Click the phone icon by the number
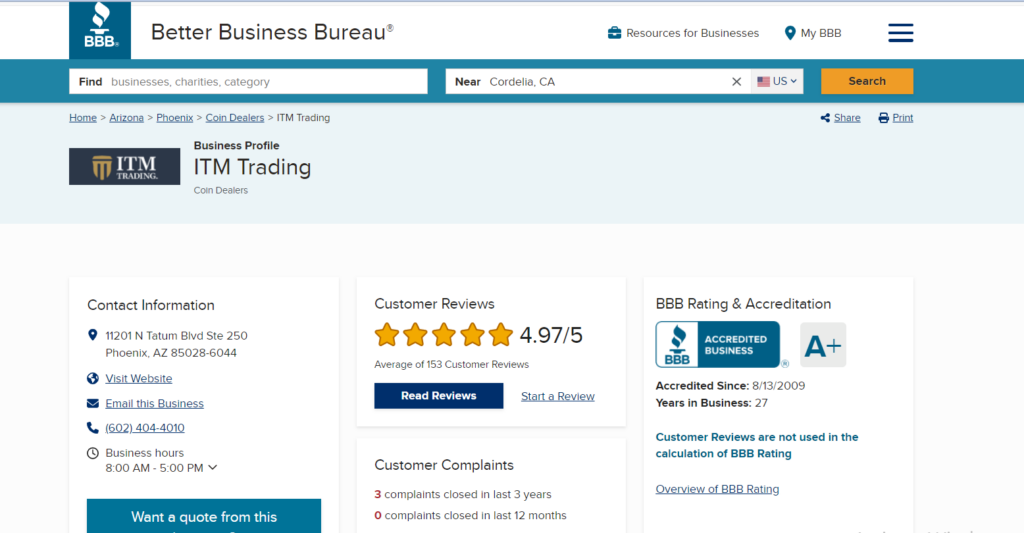 coord(93,428)
